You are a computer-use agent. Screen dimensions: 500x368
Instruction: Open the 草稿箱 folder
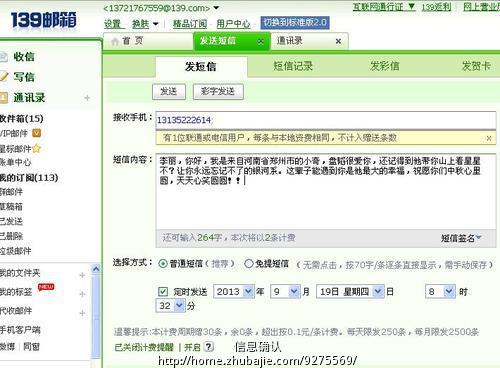pos(11,207)
